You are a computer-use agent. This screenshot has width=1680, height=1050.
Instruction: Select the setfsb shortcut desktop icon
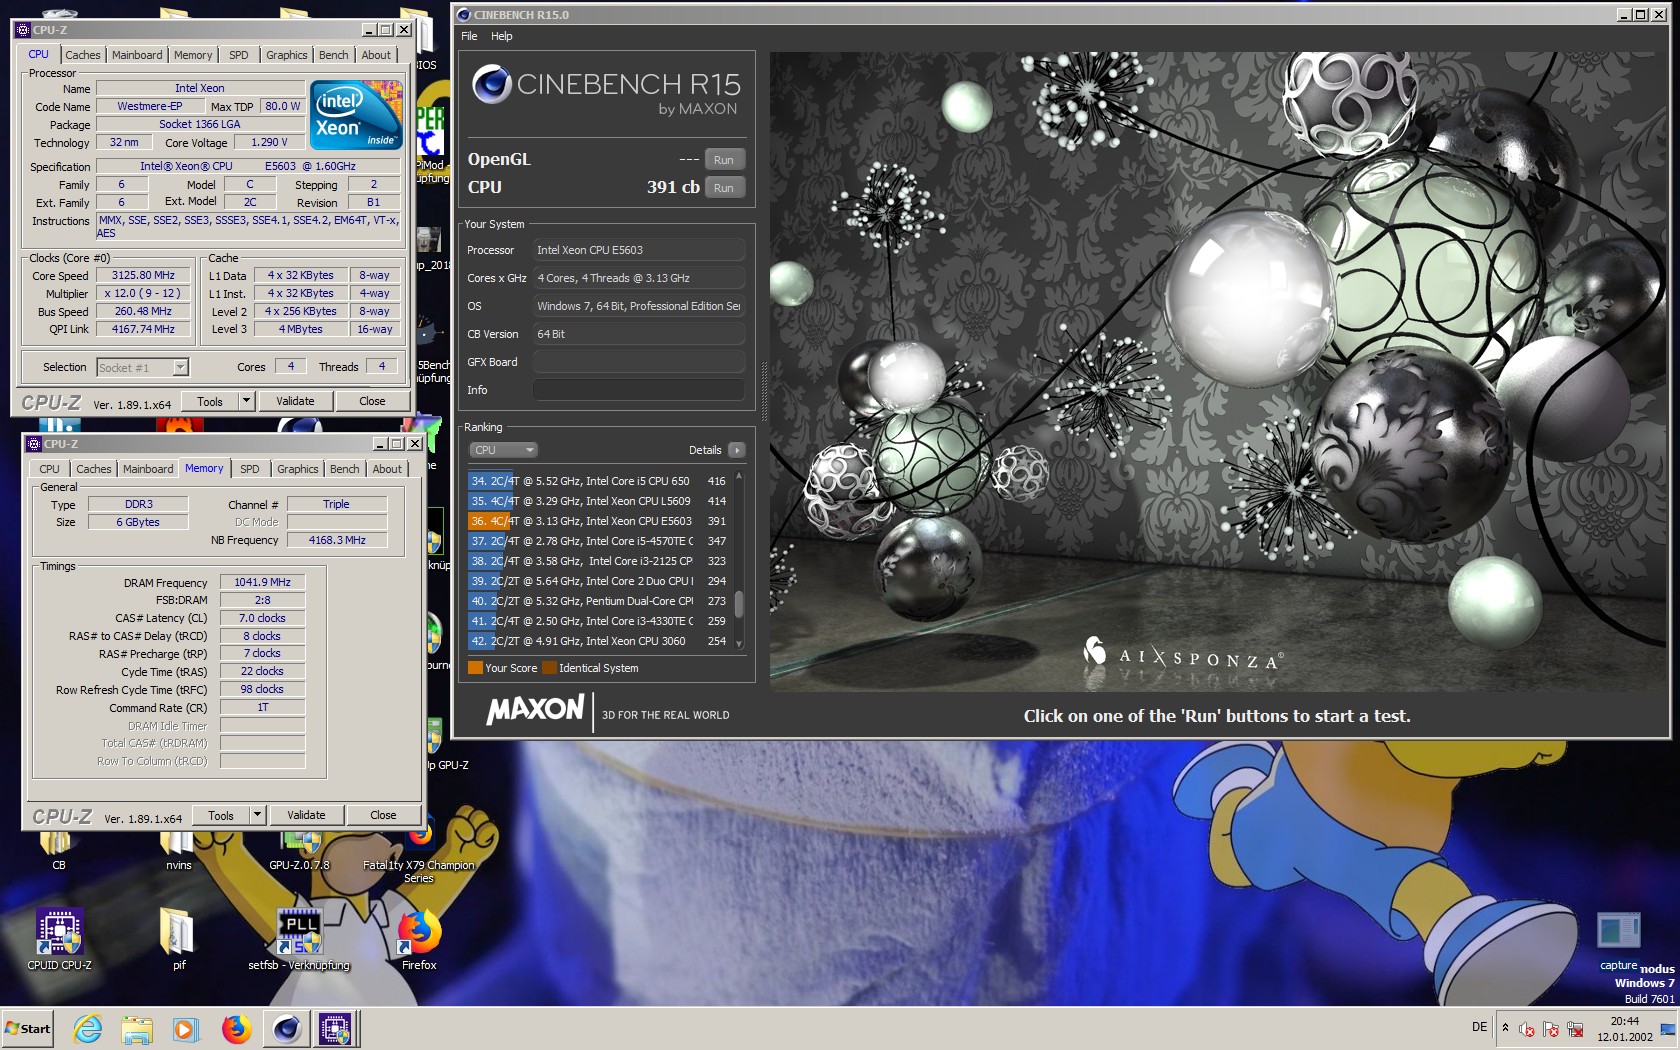pos(299,939)
